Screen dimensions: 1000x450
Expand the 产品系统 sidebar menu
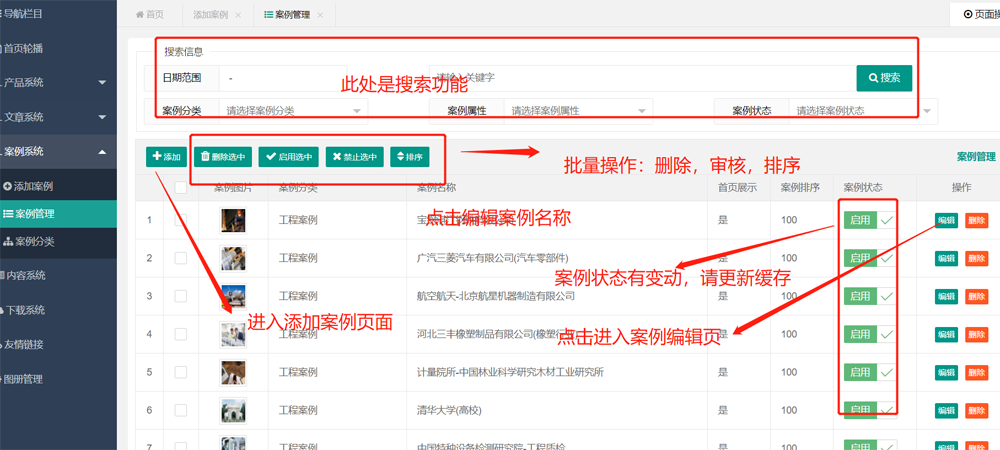point(58,82)
